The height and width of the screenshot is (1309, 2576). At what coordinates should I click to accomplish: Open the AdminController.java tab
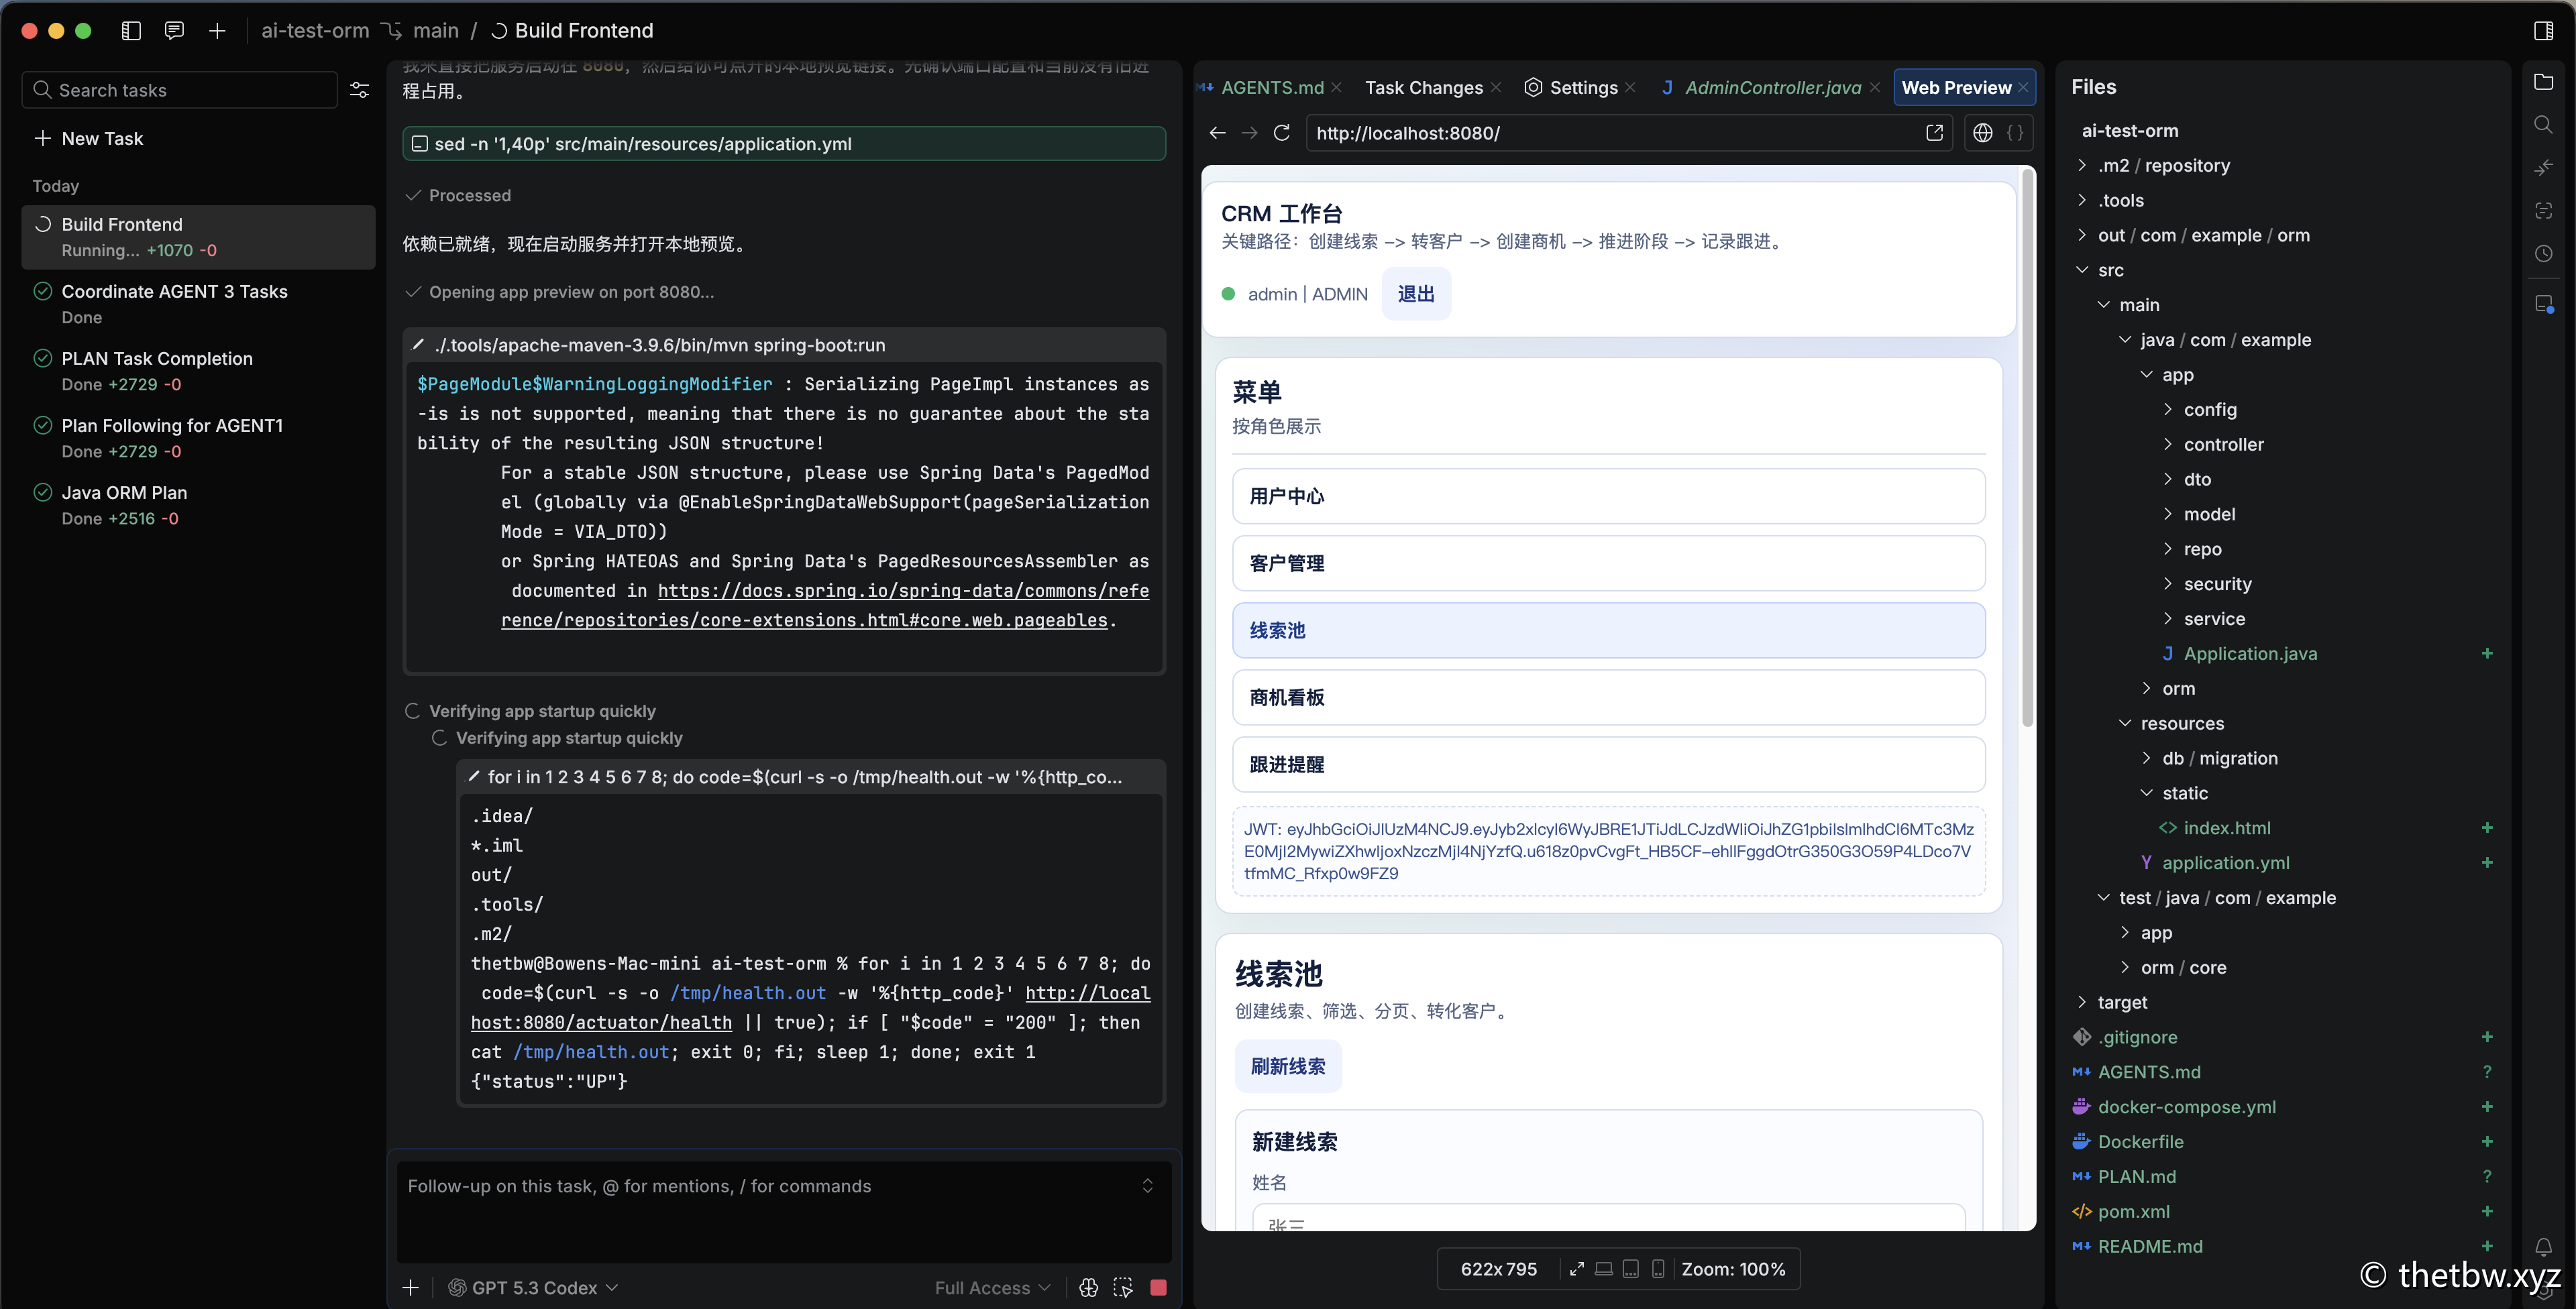1772,88
